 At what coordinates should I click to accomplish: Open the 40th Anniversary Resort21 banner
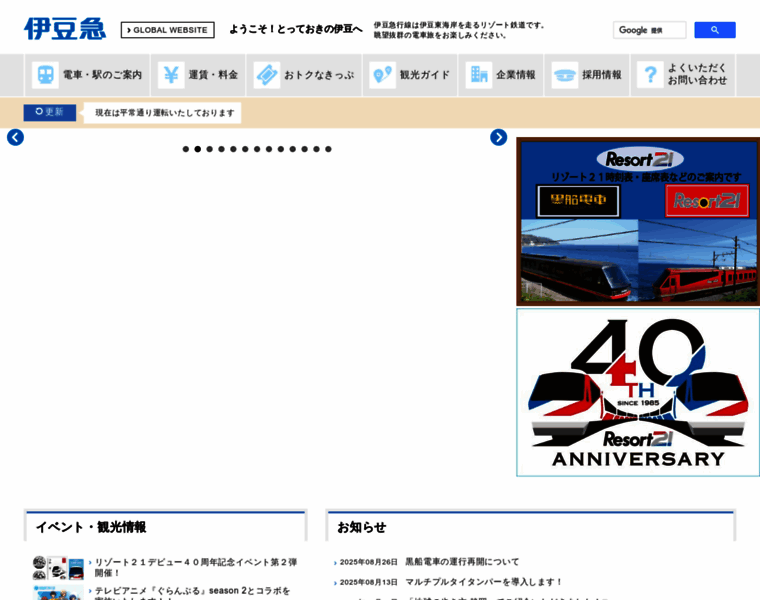tap(638, 393)
